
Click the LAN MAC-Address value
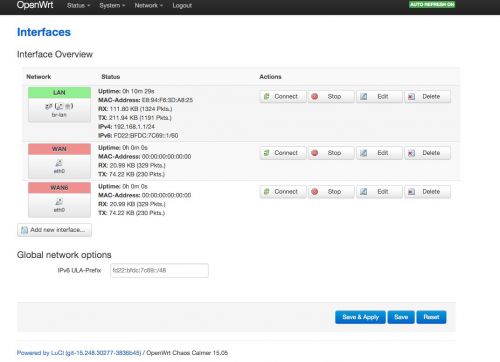click(x=167, y=100)
